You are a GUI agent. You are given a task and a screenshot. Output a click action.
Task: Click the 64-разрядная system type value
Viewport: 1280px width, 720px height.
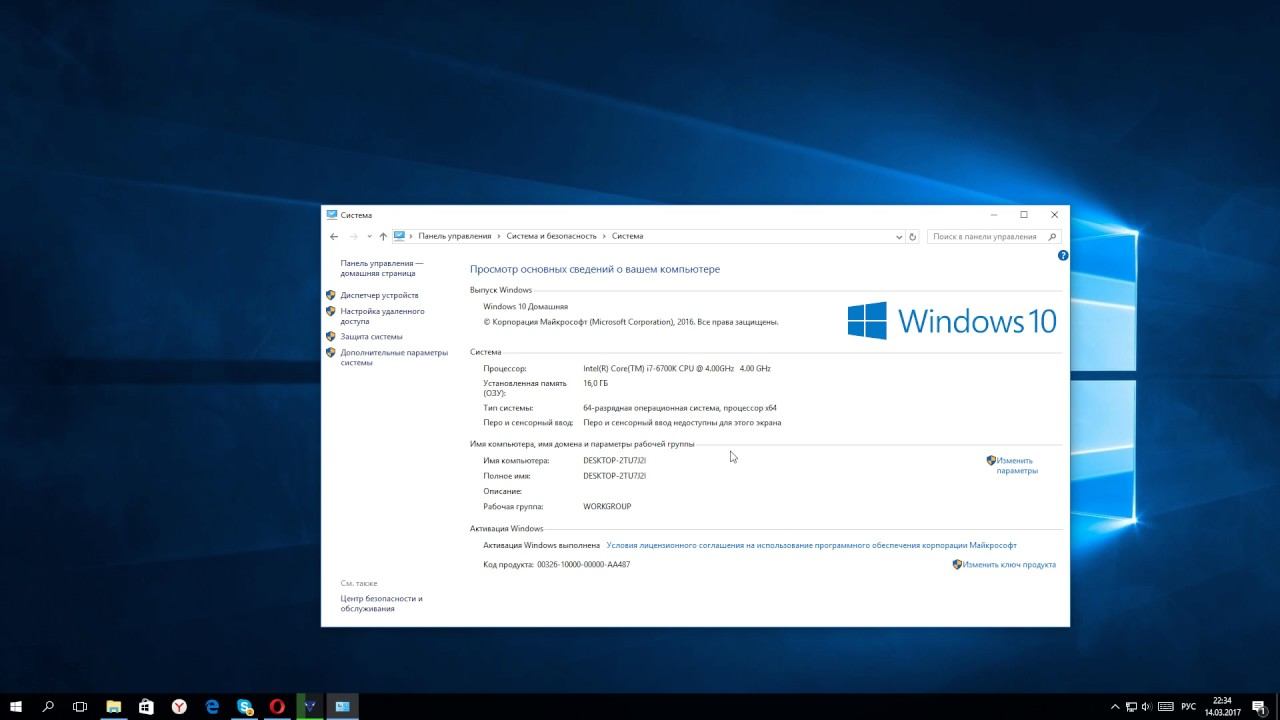(680, 408)
